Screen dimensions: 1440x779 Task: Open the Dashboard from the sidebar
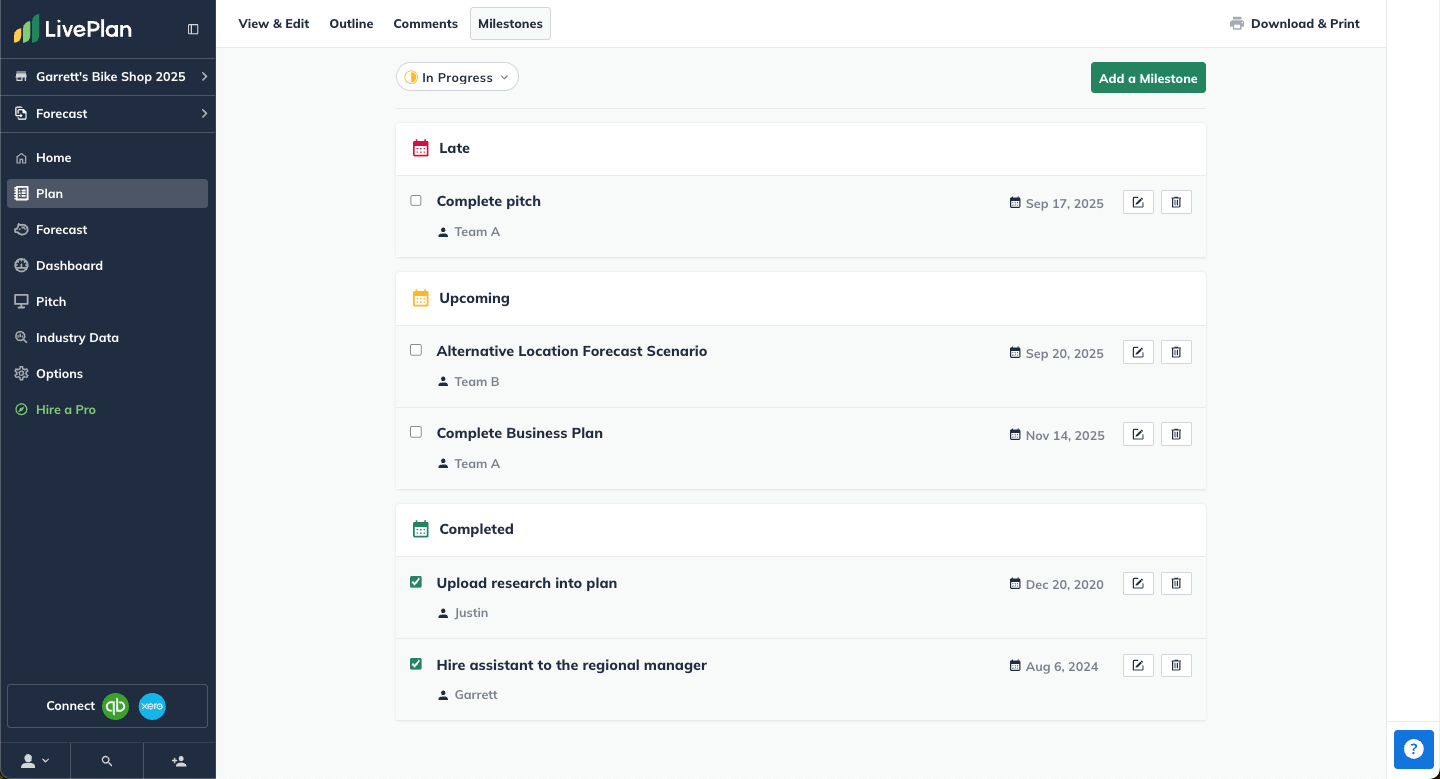pyautogui.click(x=69, y=265)
